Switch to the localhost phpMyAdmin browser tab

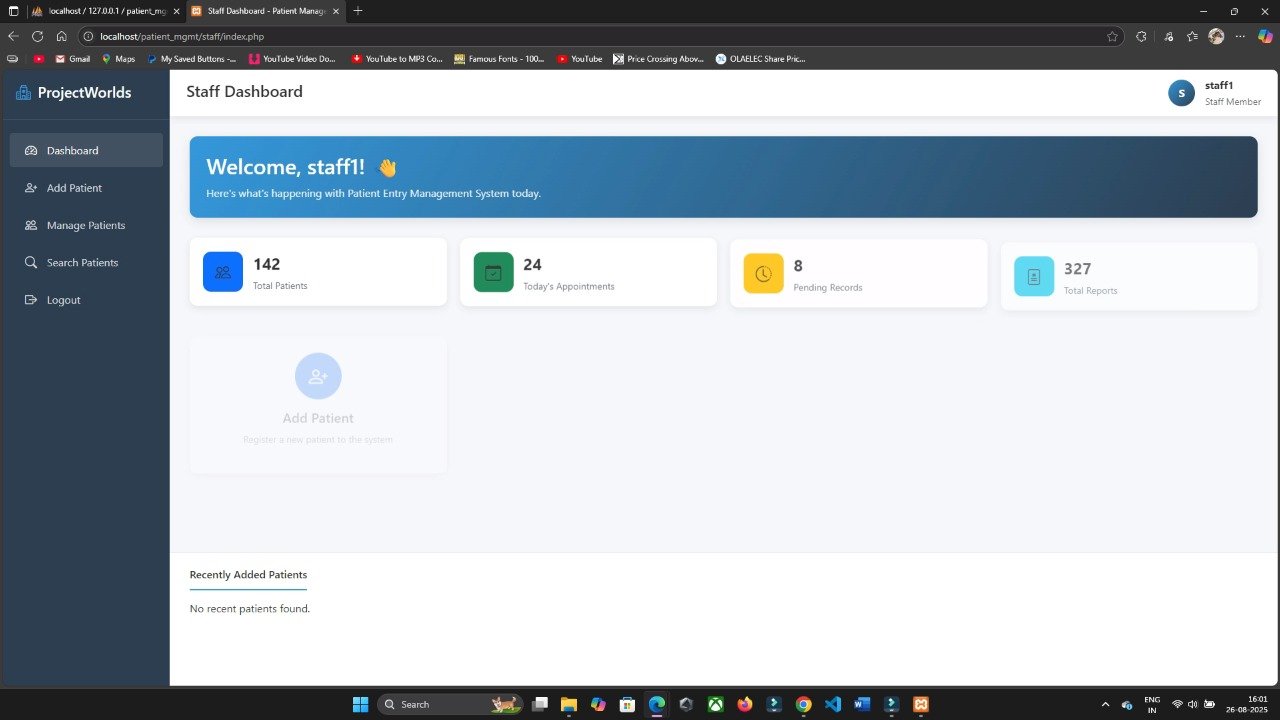click(100, 11)
